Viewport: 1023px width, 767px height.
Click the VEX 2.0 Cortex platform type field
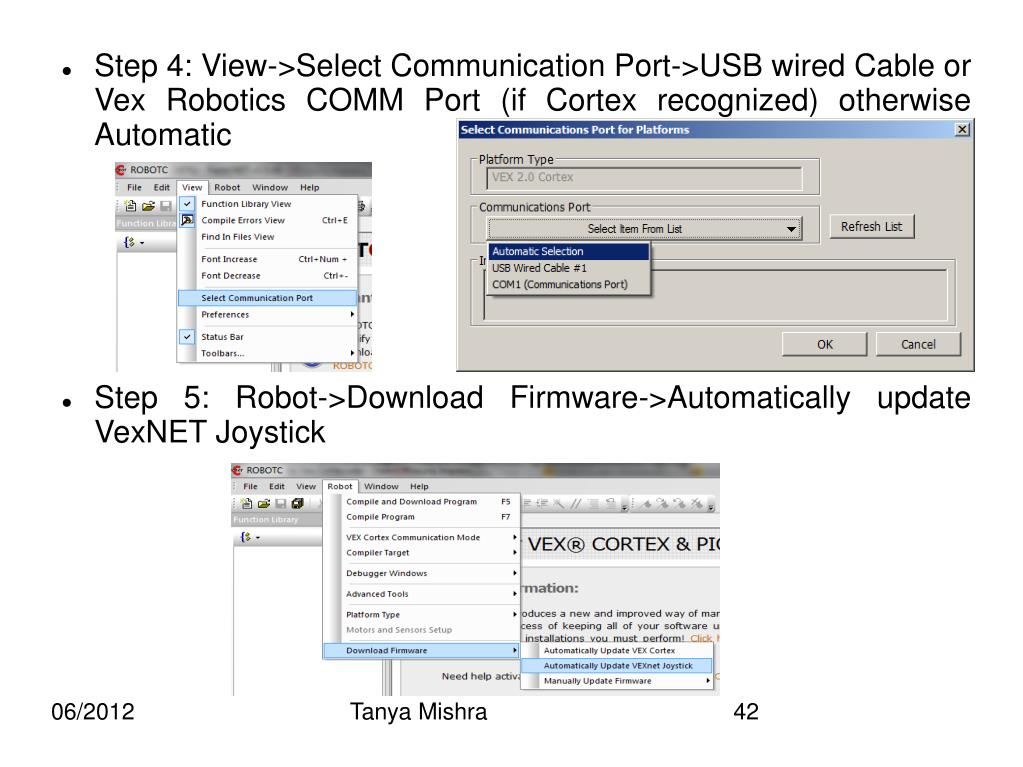(645, 177)
